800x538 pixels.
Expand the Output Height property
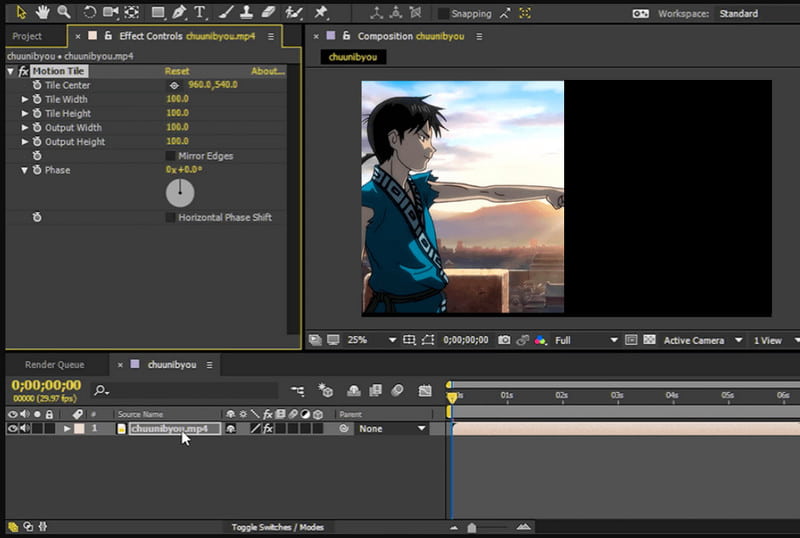pos(24,141)
